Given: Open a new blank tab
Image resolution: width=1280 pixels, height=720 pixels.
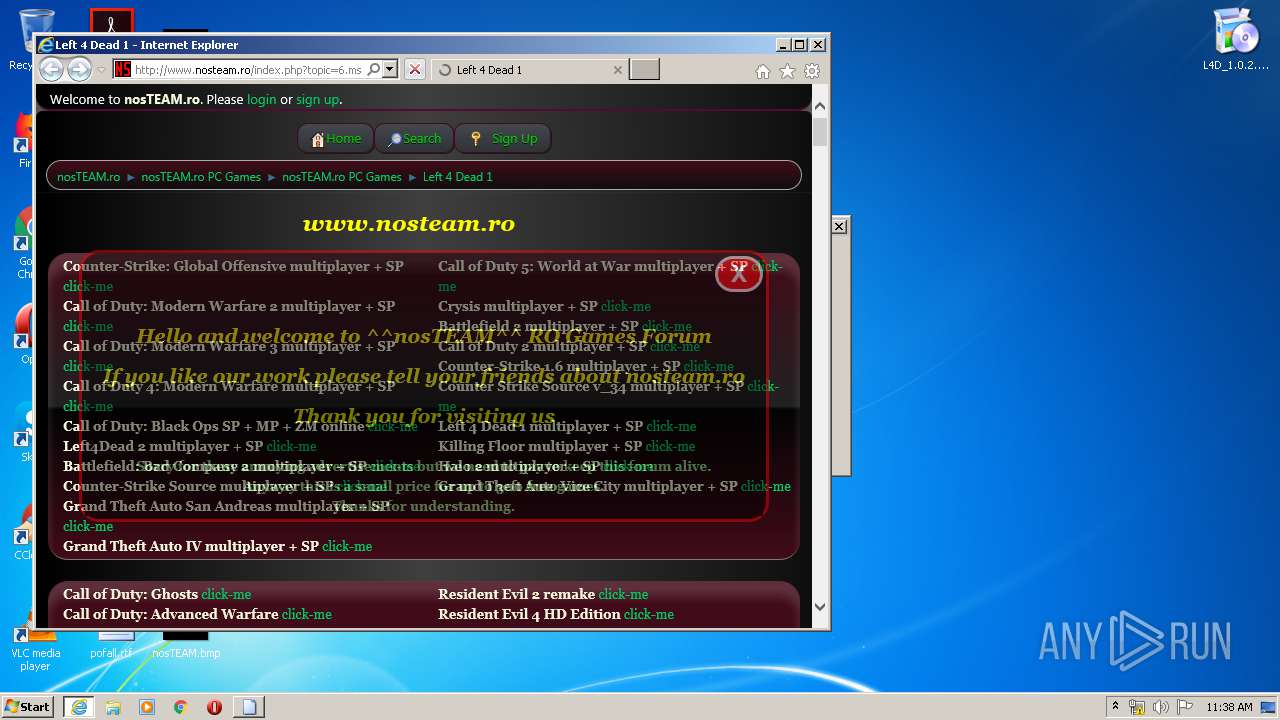Looking at the screenshot, I should pyautogui.click(x=645, y=69).
